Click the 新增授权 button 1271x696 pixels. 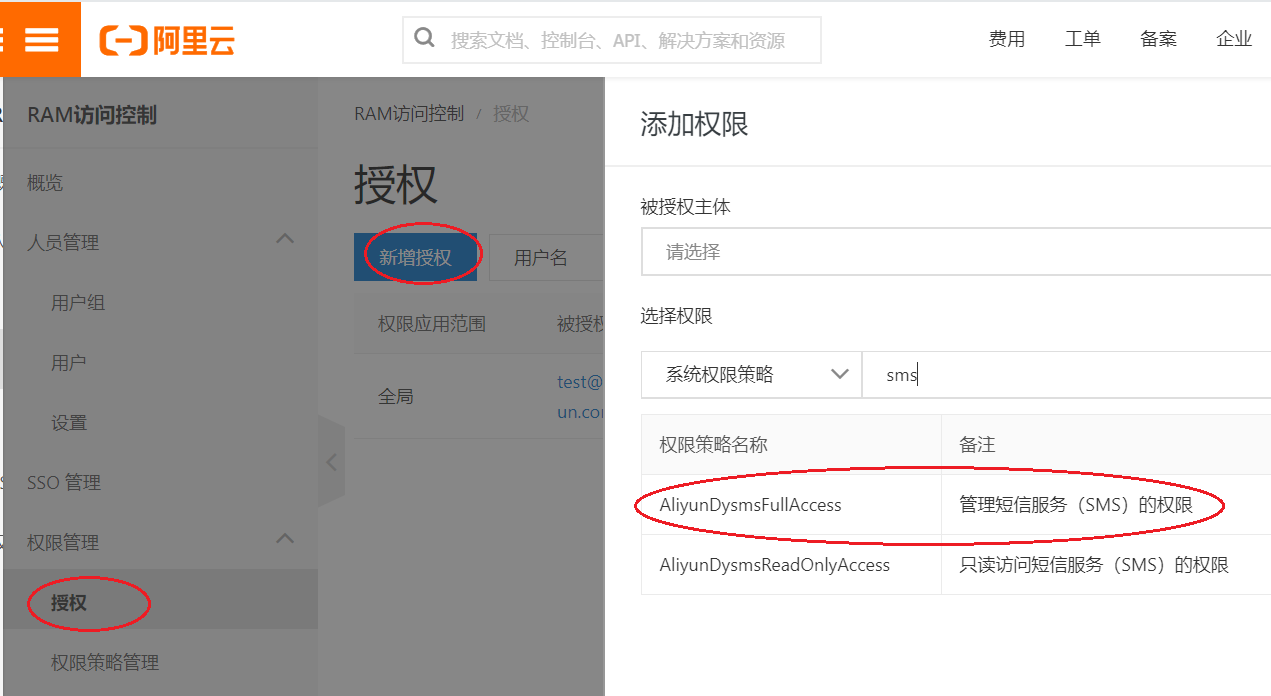point(415,258)
